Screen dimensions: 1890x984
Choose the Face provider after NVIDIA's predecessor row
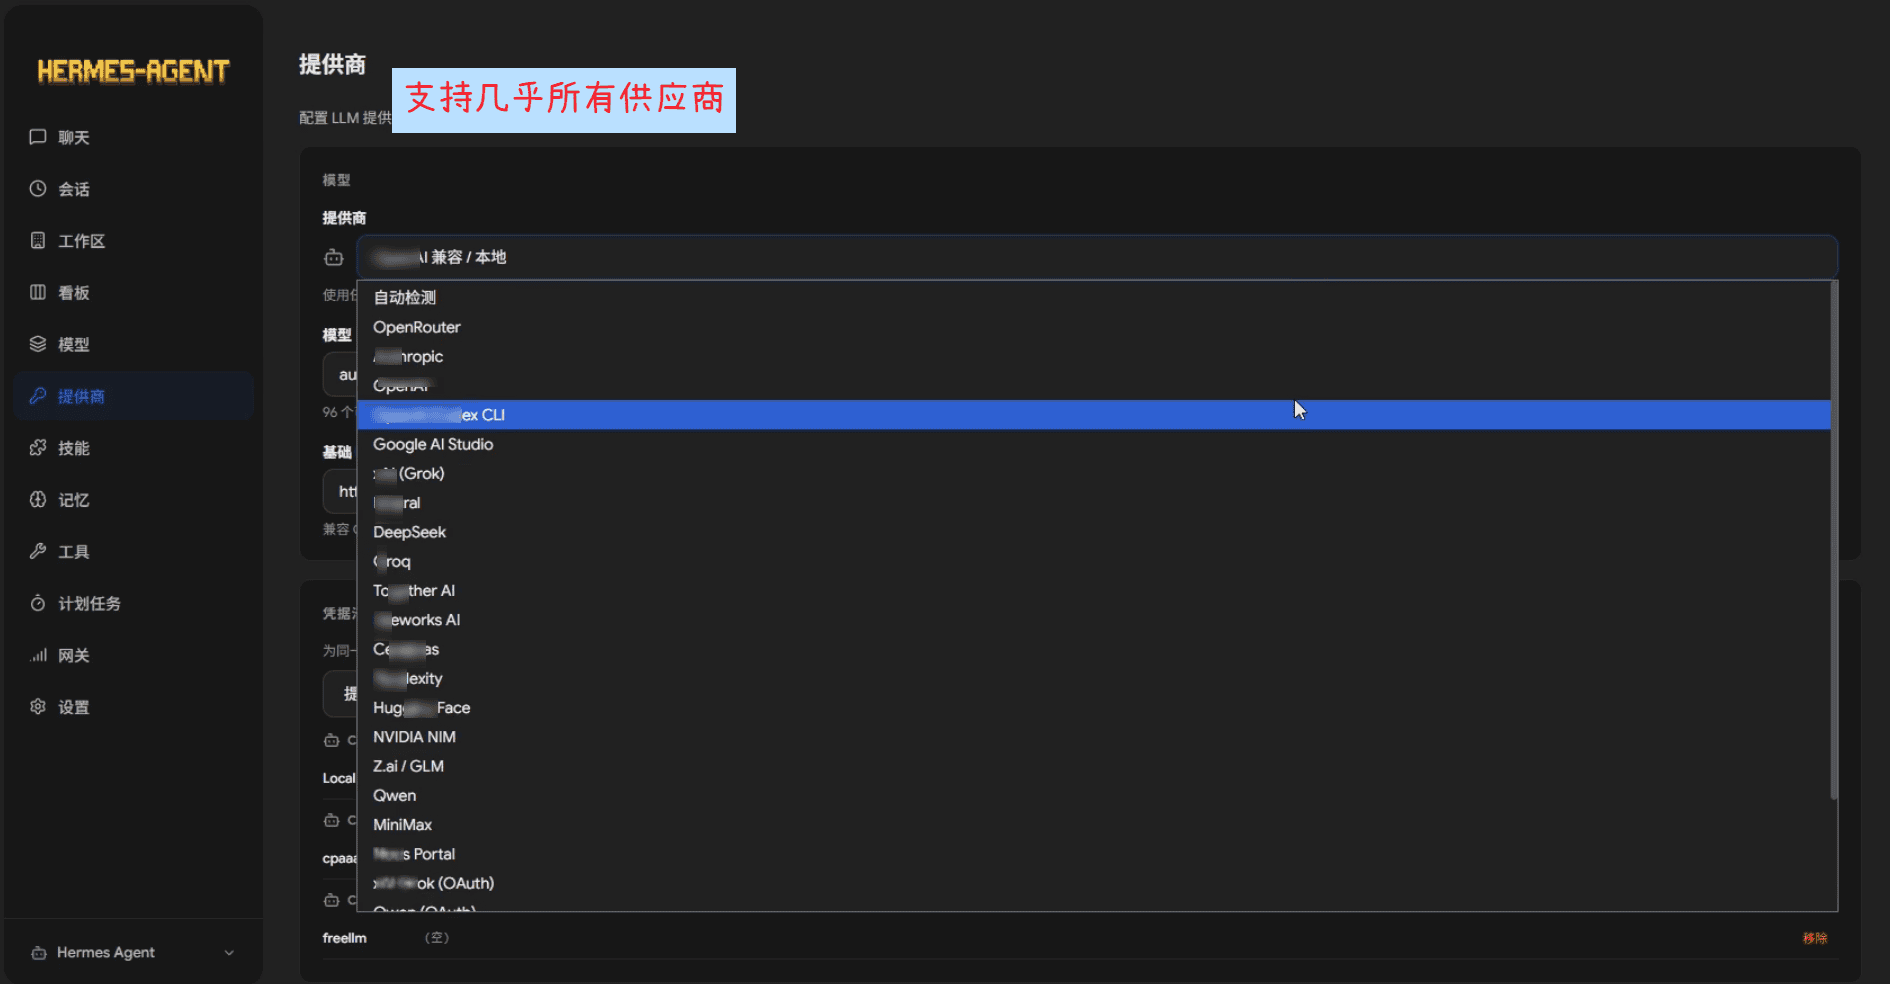click(1094, 707)
